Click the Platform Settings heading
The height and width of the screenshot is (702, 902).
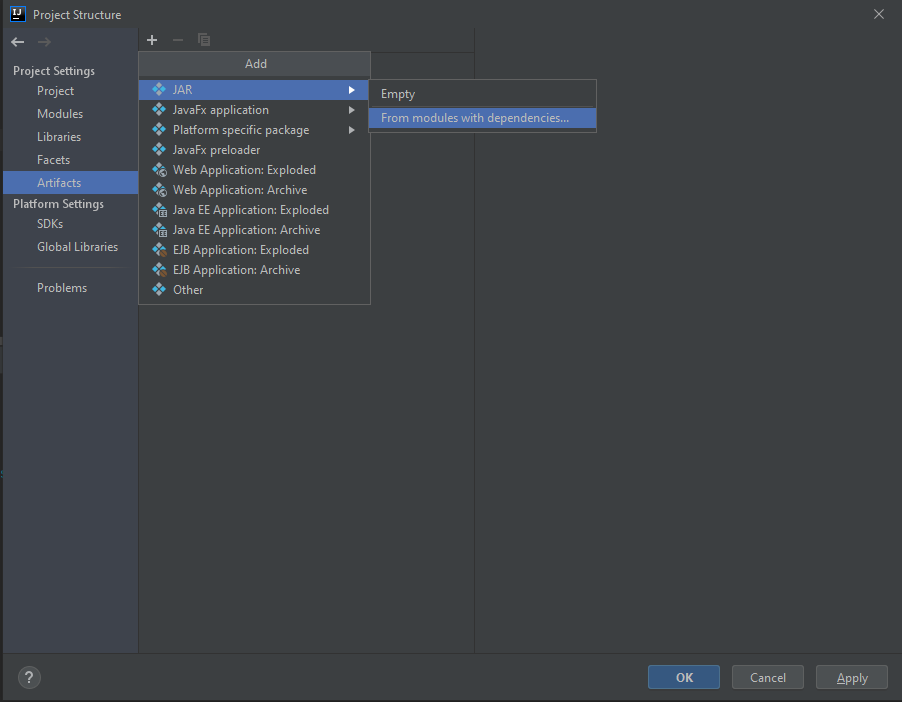[59, 204]
